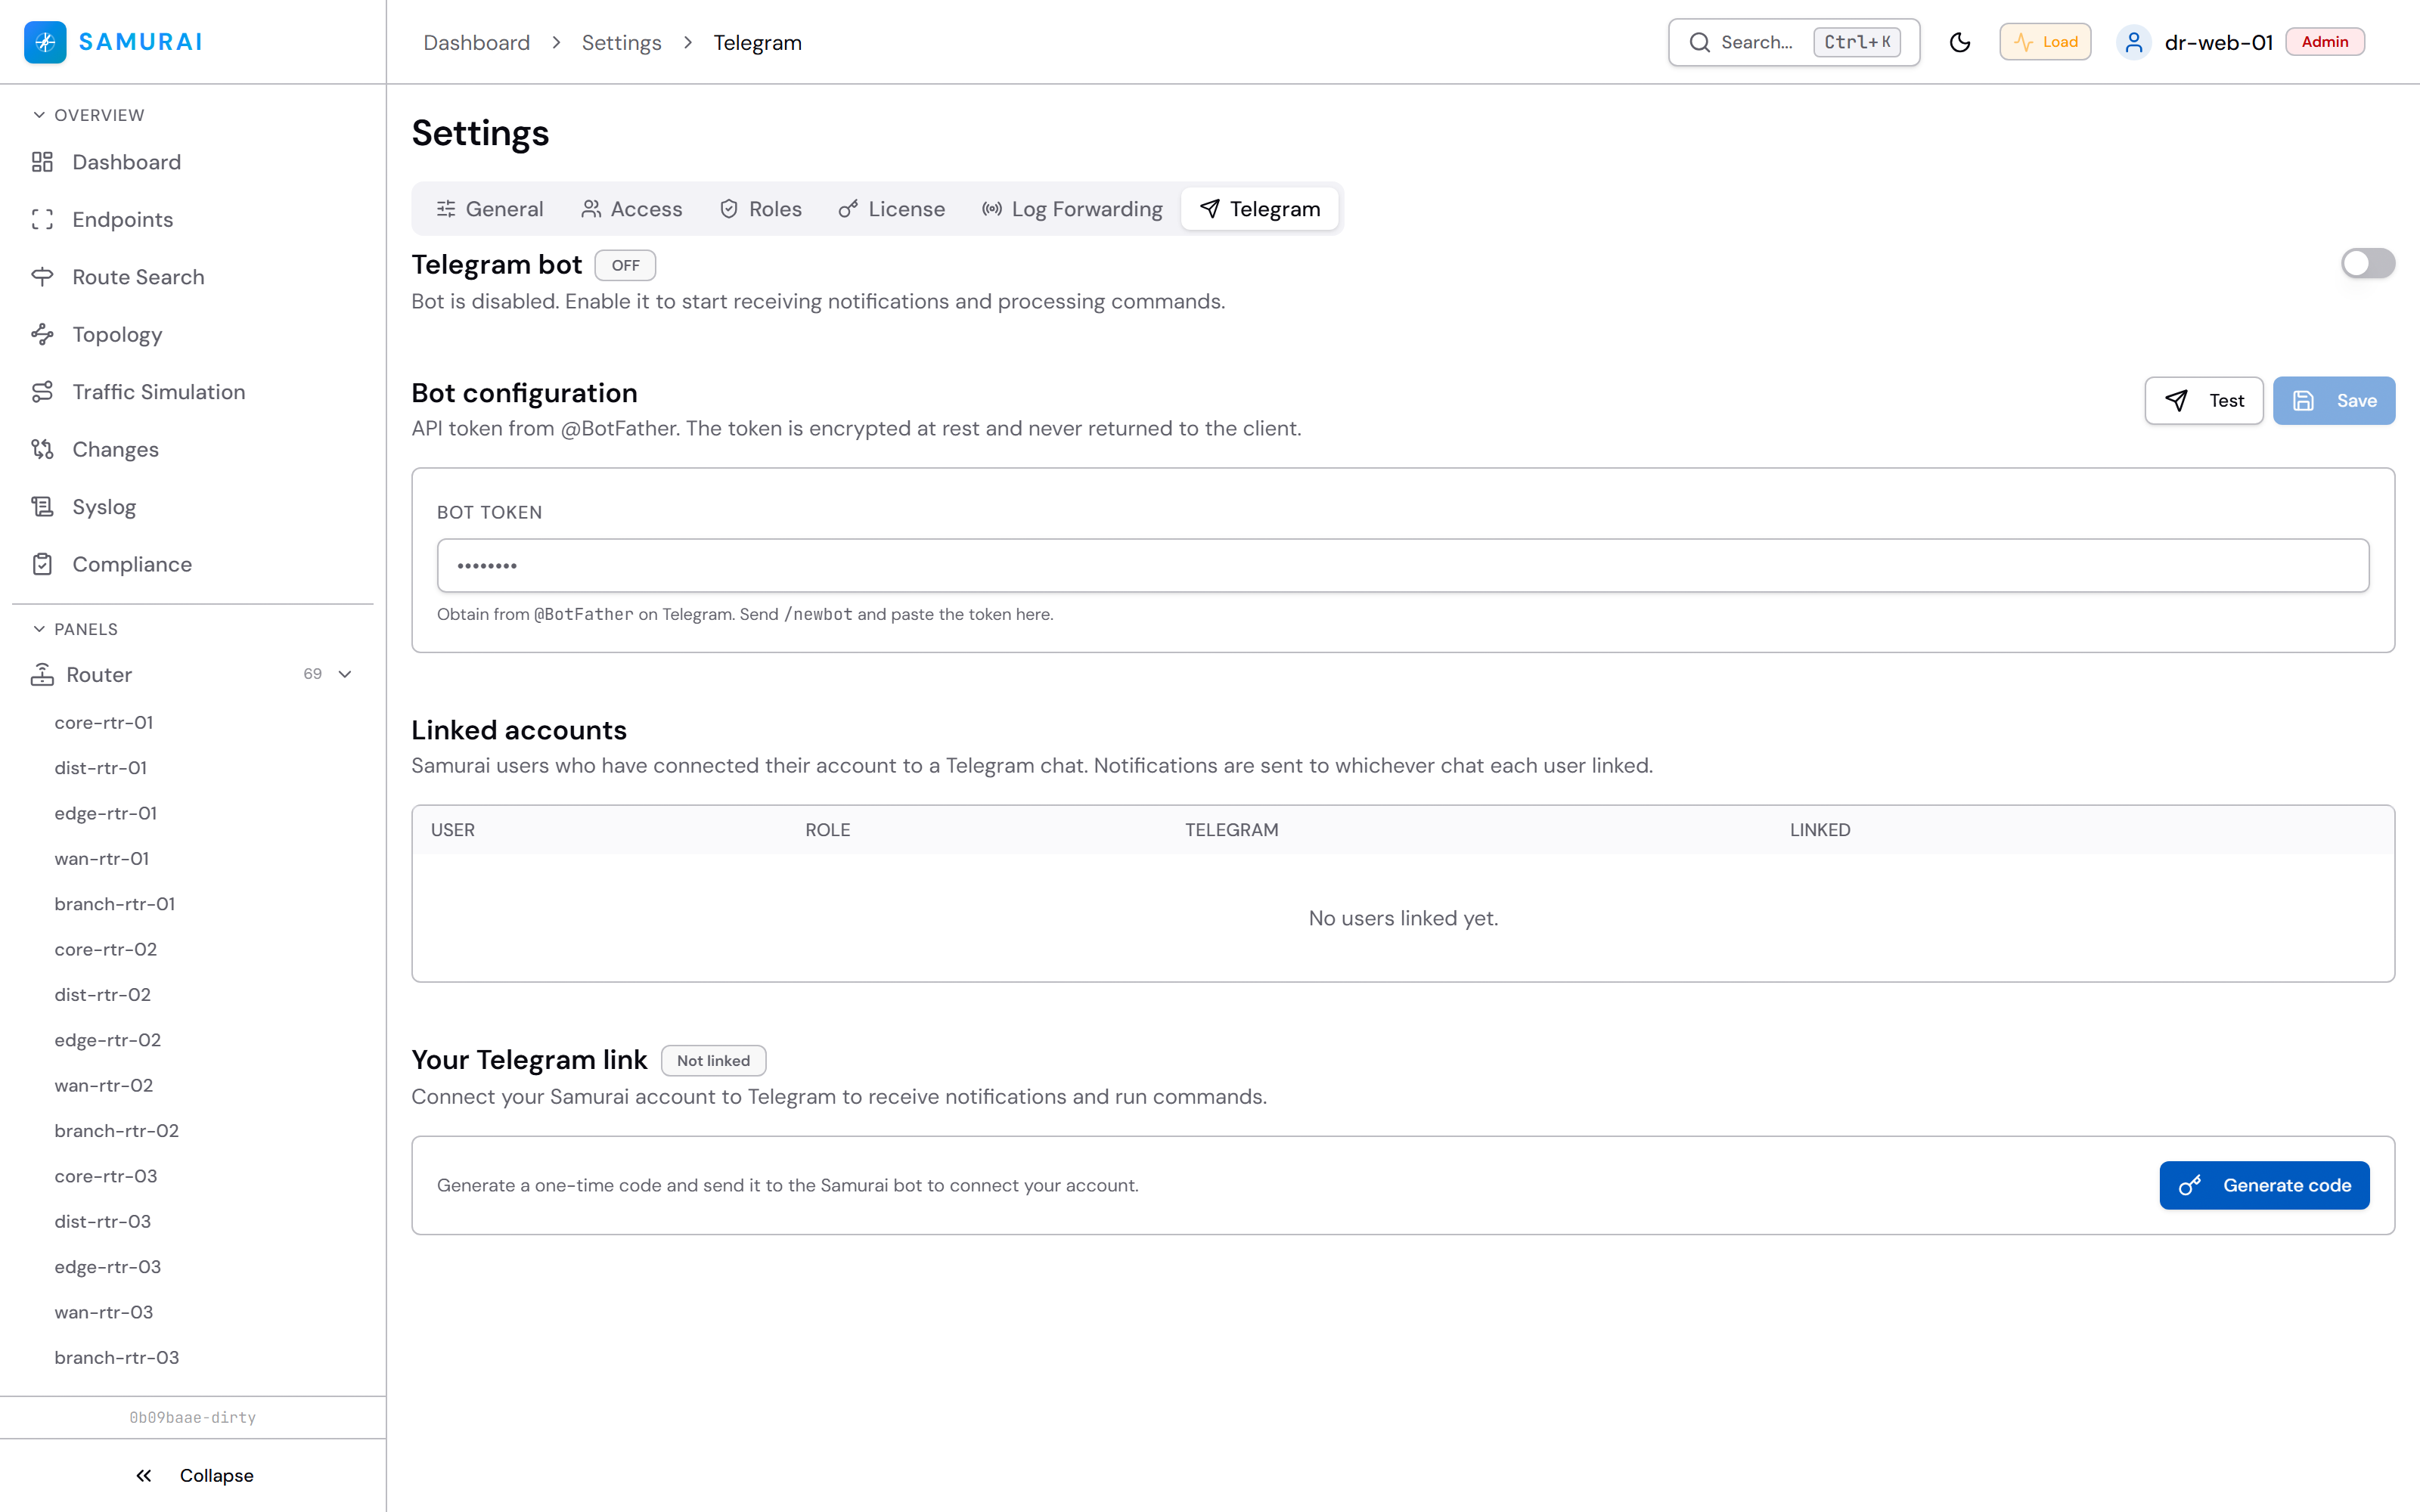This screenshot has width=2420, height=1512.
Task: Select edge-rtr-01 in the router list
Action: click(x=106, y=813)
